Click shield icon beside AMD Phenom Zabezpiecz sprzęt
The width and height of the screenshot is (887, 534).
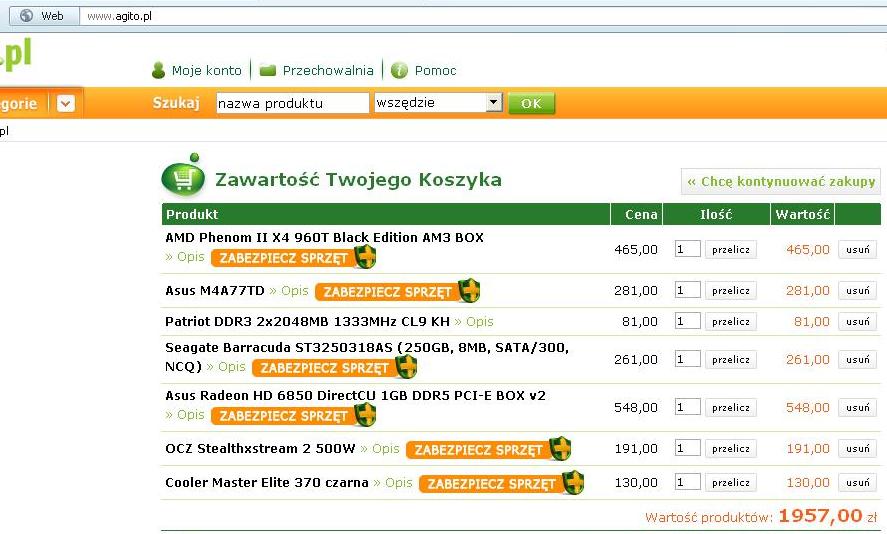[x=365, y=257]
